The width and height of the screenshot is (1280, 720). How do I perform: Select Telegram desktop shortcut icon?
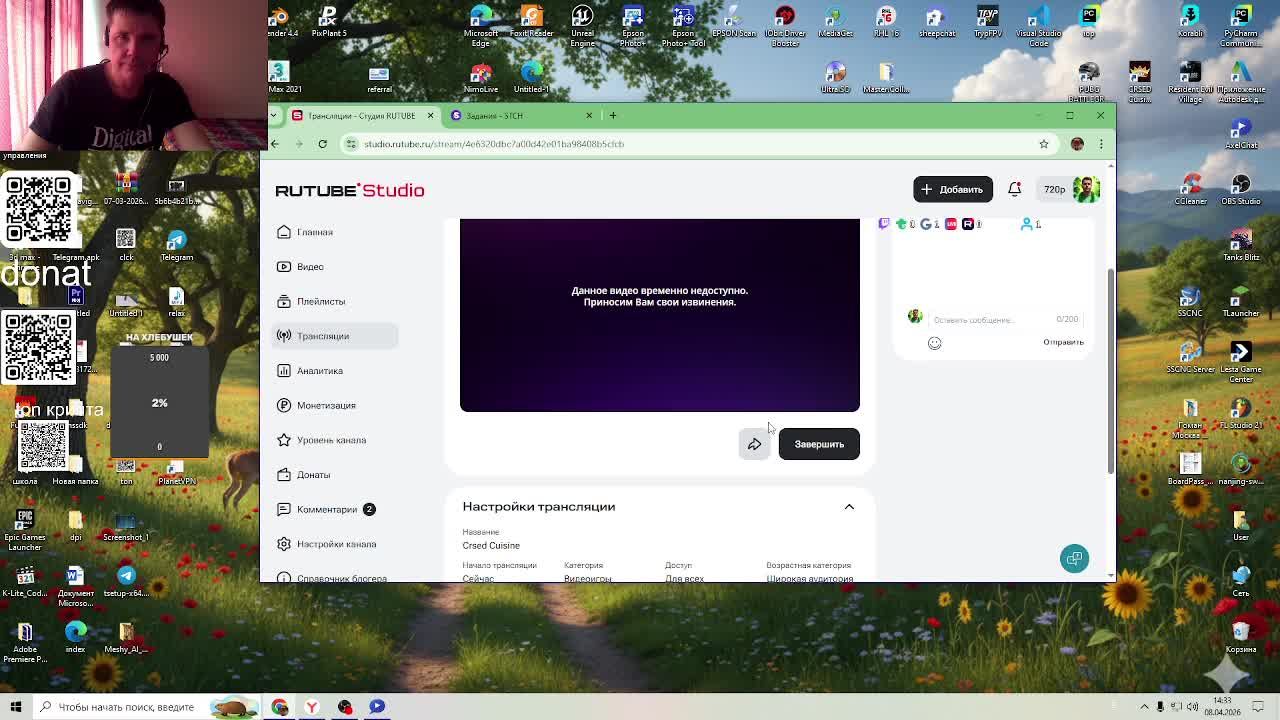pyautogui.click(x=177, y=245)
